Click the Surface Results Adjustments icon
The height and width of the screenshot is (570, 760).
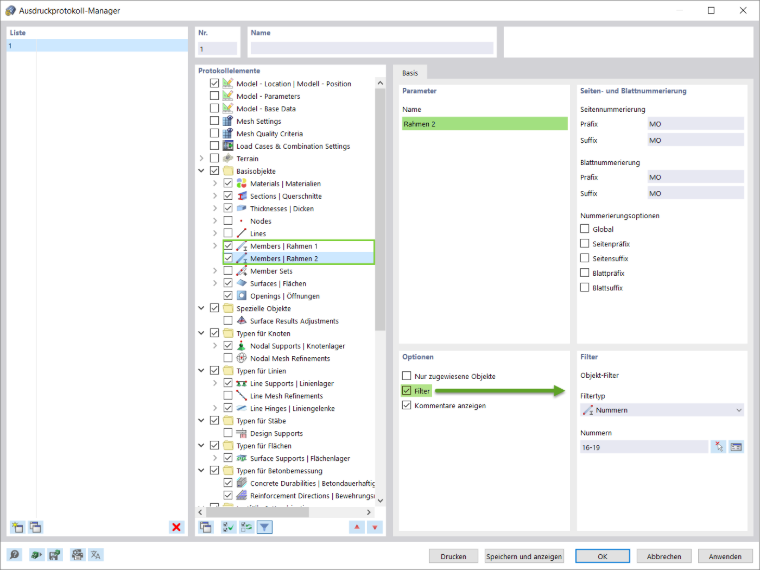click(x=241, y=321)
